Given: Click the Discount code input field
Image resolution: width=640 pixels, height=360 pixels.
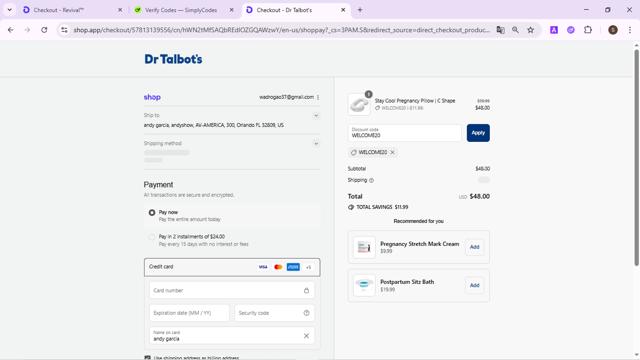Looking at the screenshot, I should [404, 133].
